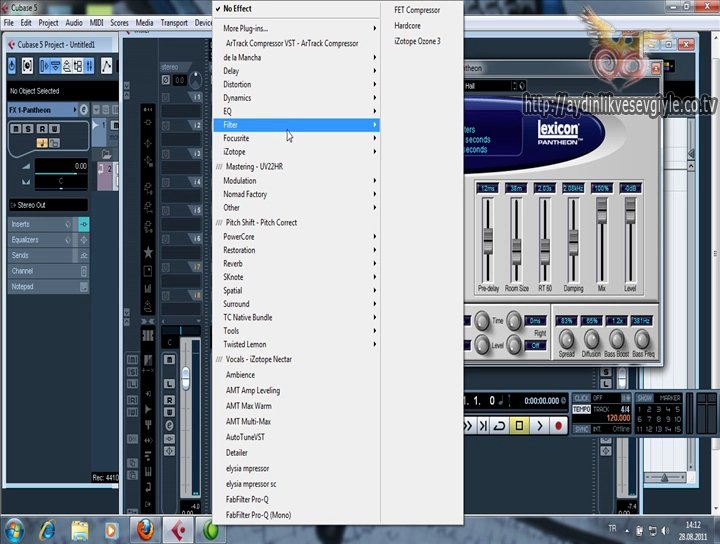The height and width of the screenshot is (544, 720).
Task: Toggle the TEMPO track button on the transport
Action: 581,409
